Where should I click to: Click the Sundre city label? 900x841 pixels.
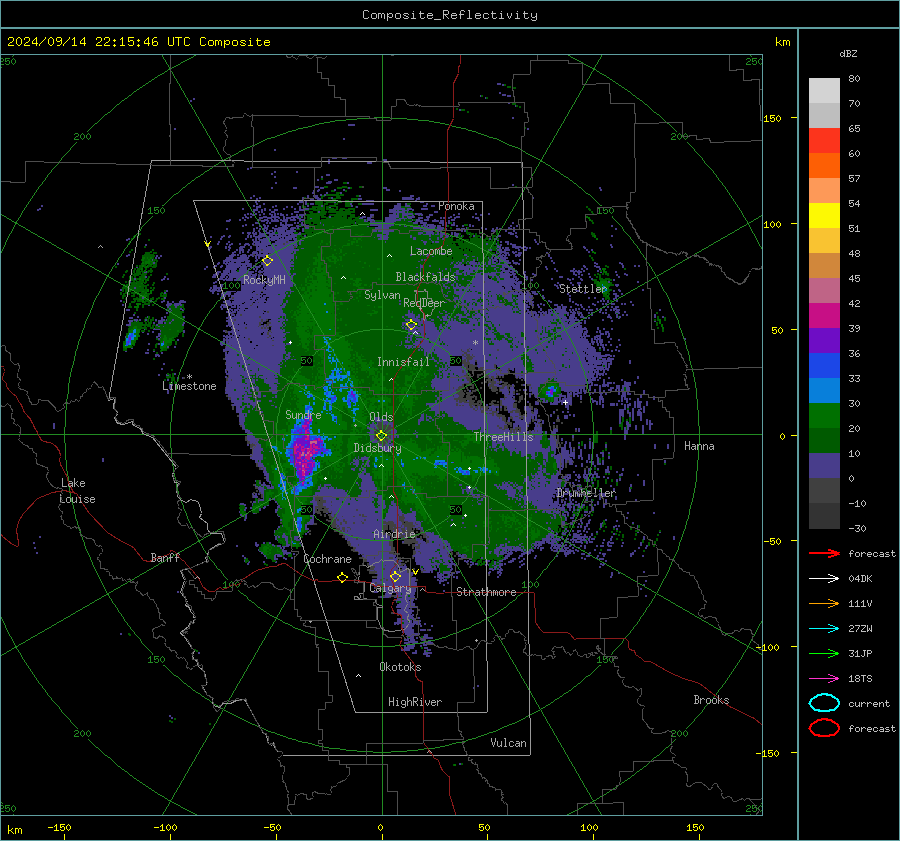[x=303, y=415]
